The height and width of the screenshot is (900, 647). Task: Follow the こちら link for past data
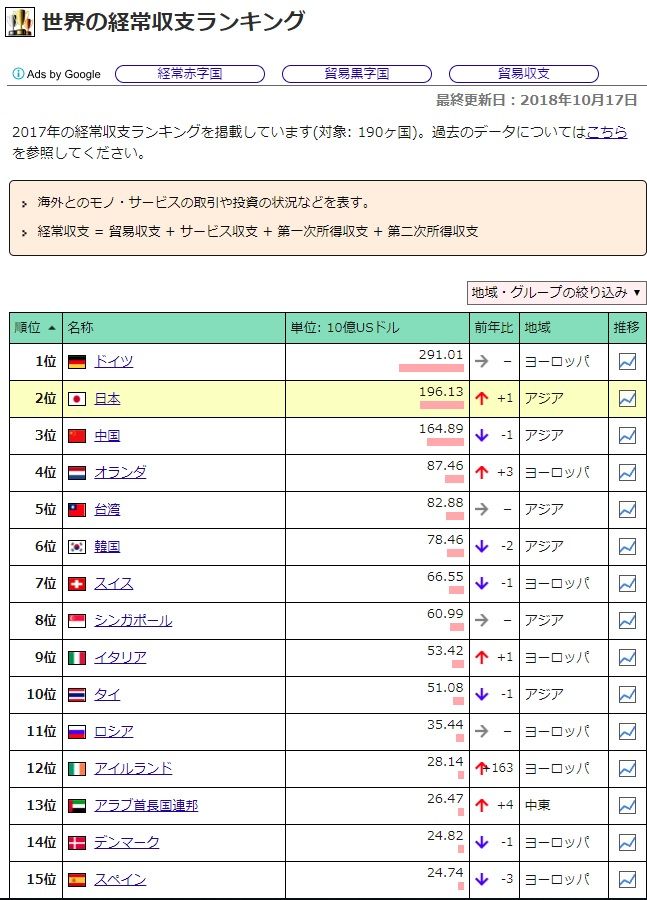click(606, 132)
